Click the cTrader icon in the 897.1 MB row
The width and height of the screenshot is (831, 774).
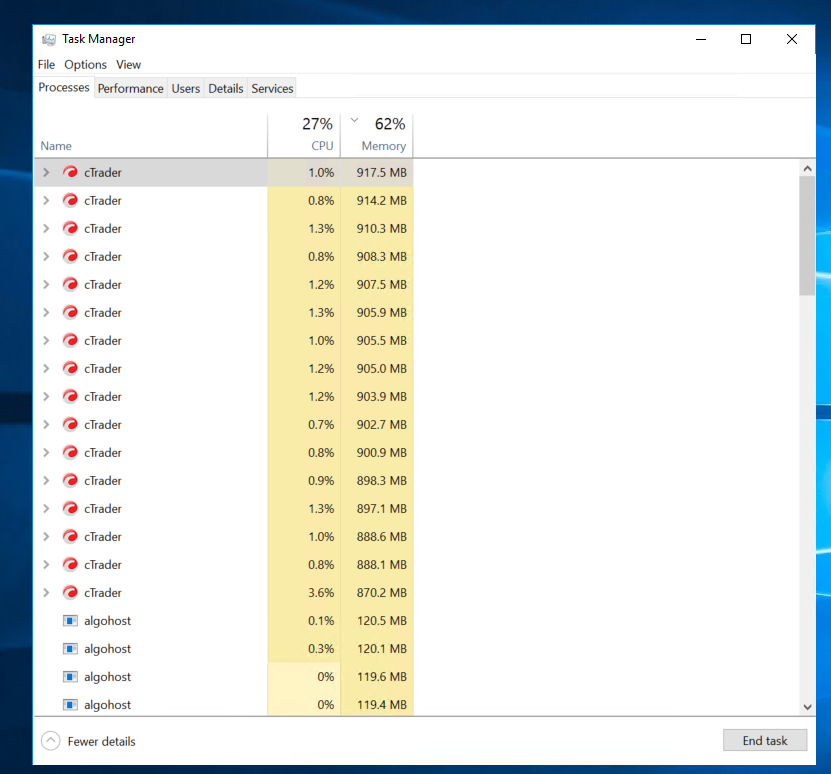pos(70,508)
